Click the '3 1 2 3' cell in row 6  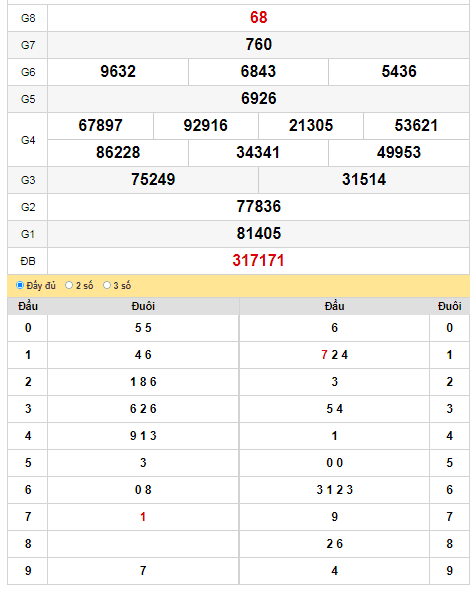[334, 490]
